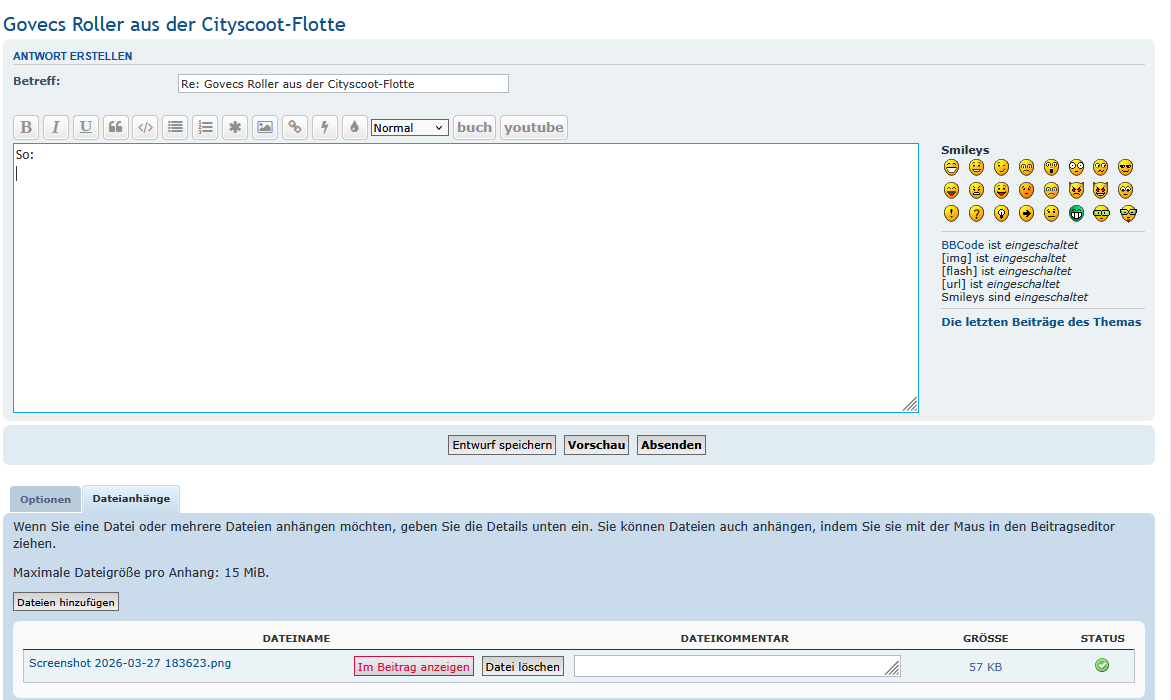Click the Im Beitrag anzeigen button

pyautogui.click(x=414, y=667)
